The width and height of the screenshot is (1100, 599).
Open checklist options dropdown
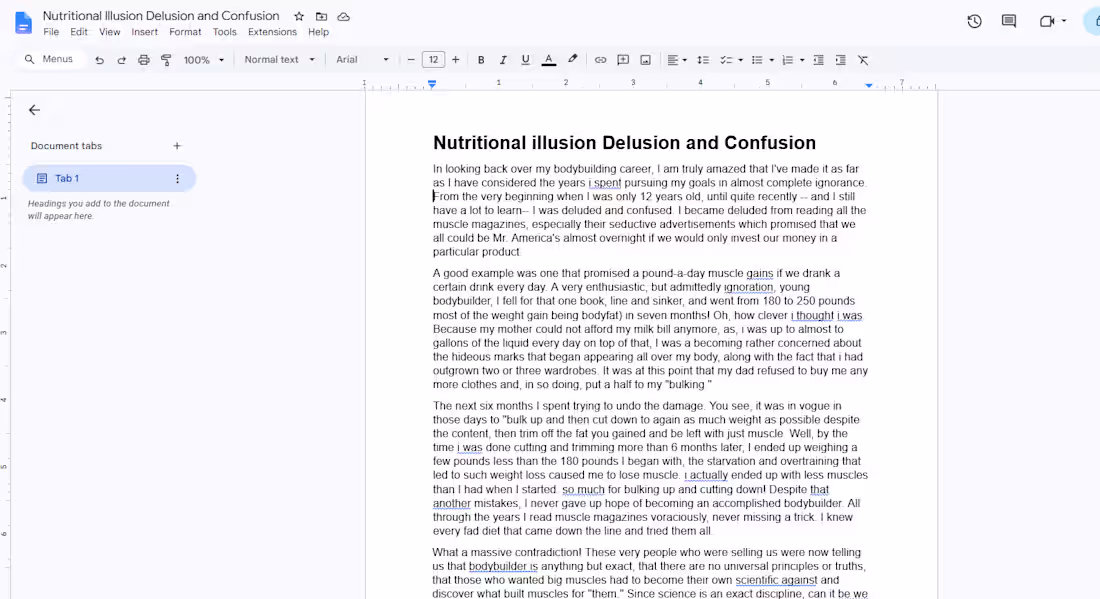(741, 60)
